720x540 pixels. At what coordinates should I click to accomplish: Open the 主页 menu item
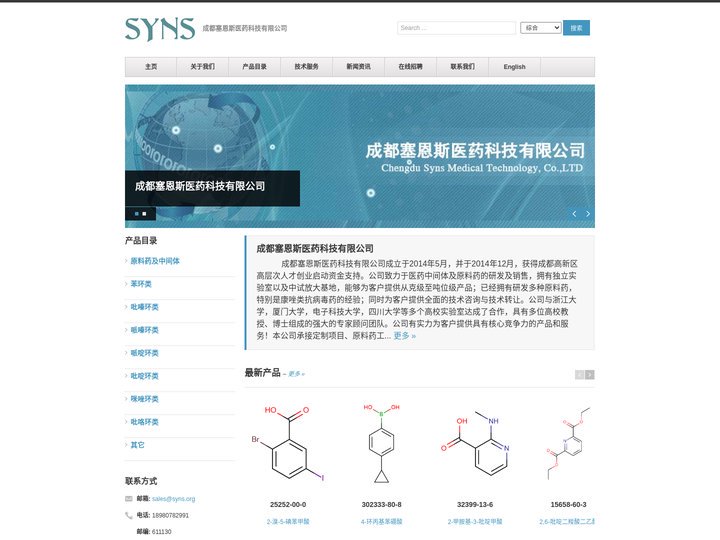(151, 67)
